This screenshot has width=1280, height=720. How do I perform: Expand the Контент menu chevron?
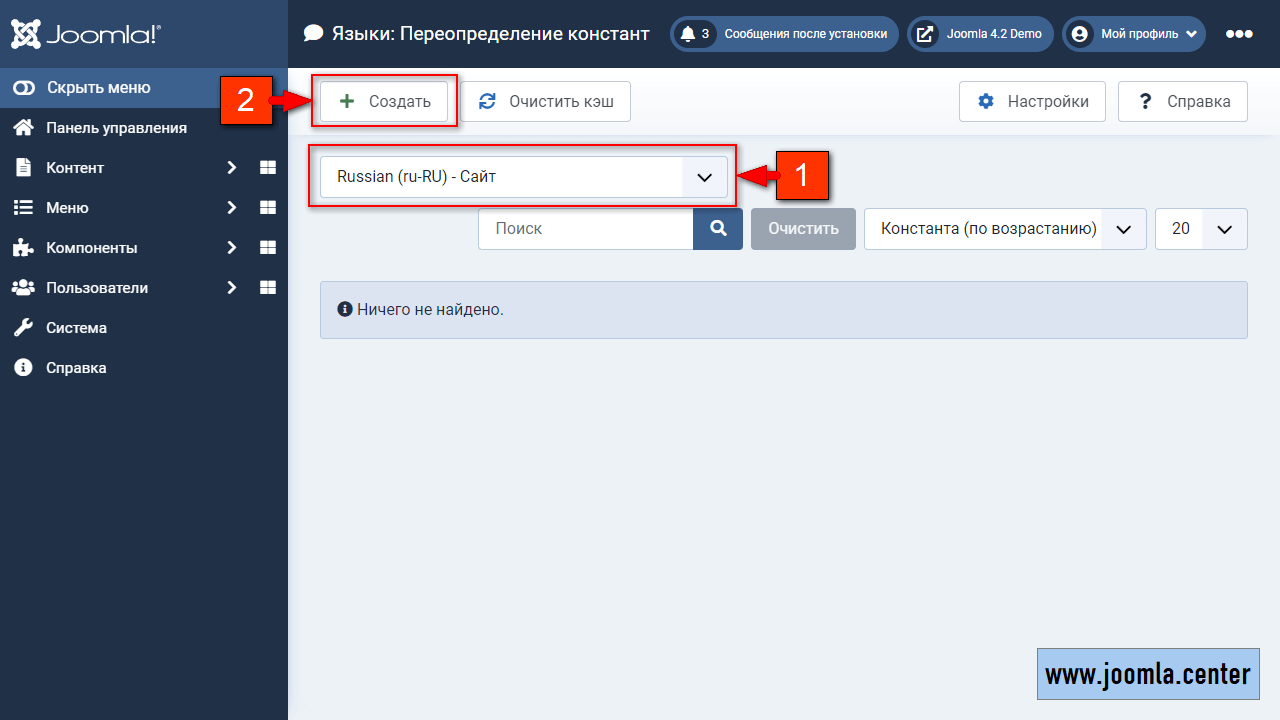231,168
